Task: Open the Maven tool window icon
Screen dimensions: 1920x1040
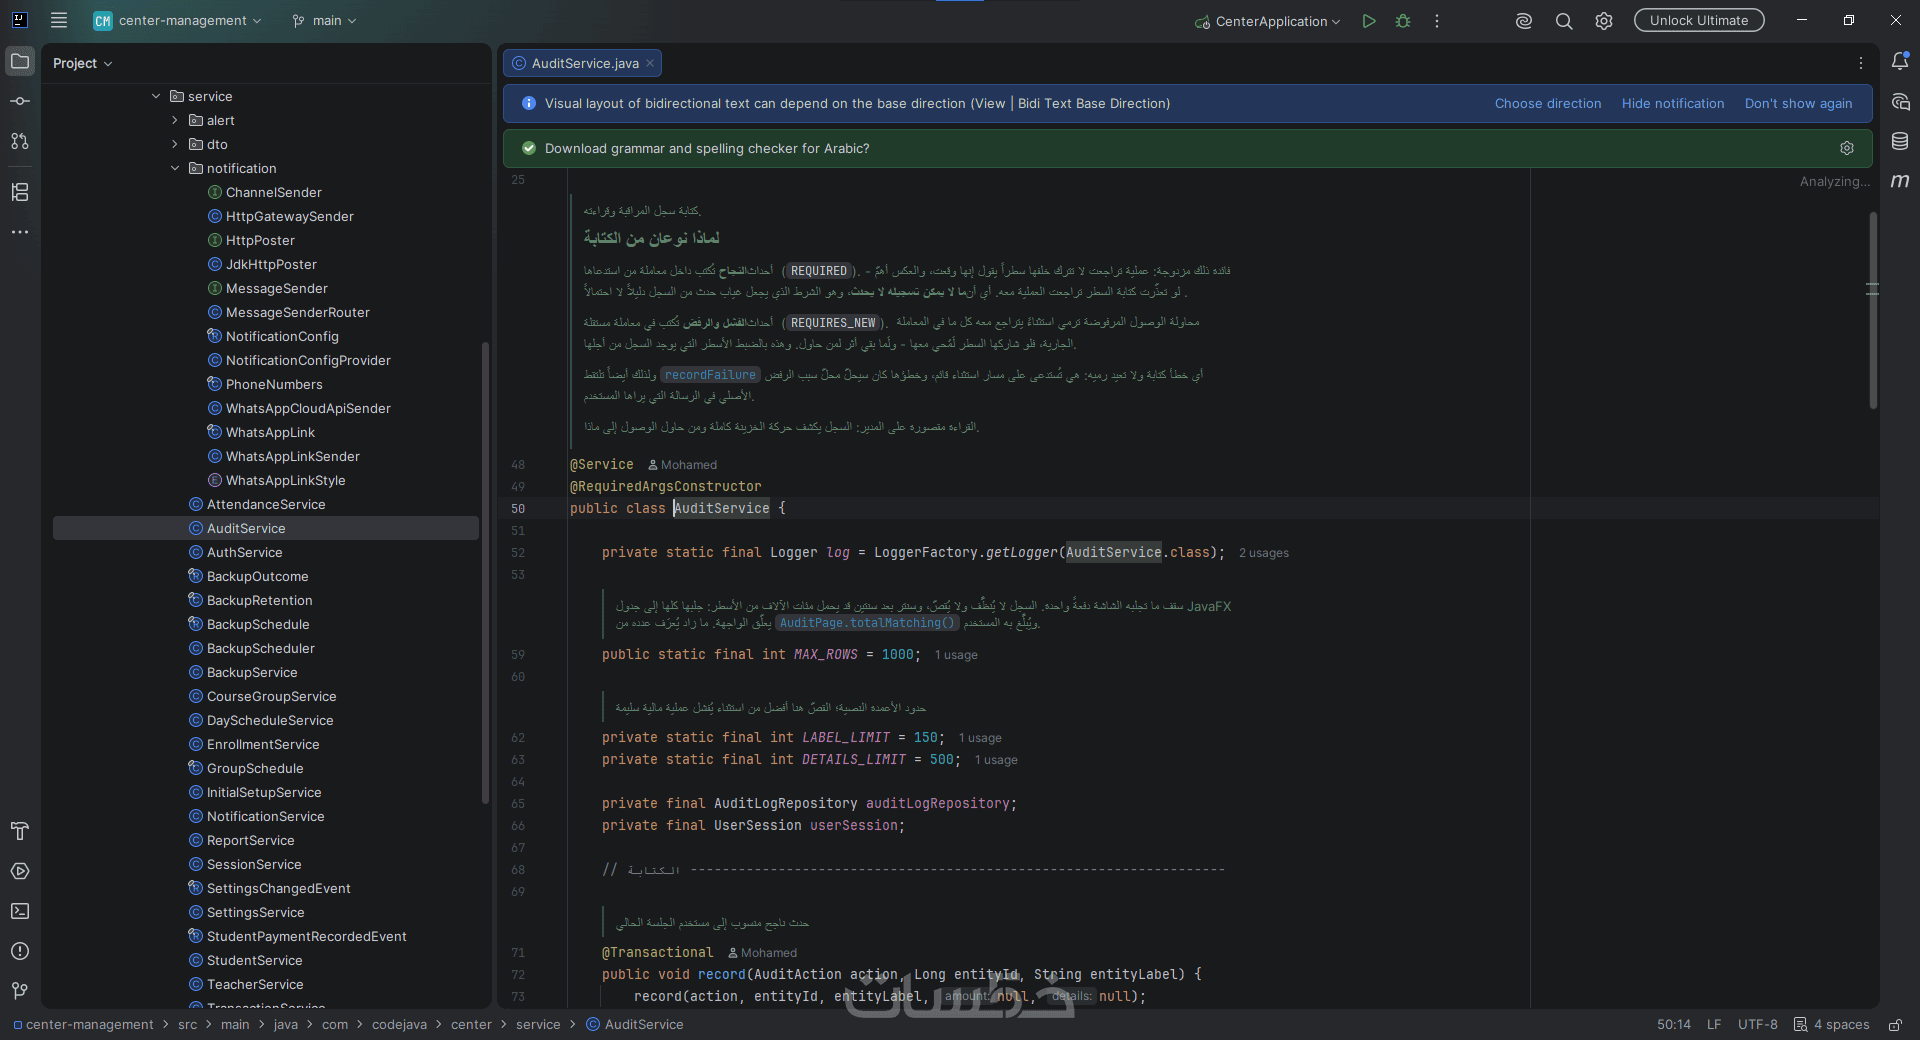Action: 1900,181
